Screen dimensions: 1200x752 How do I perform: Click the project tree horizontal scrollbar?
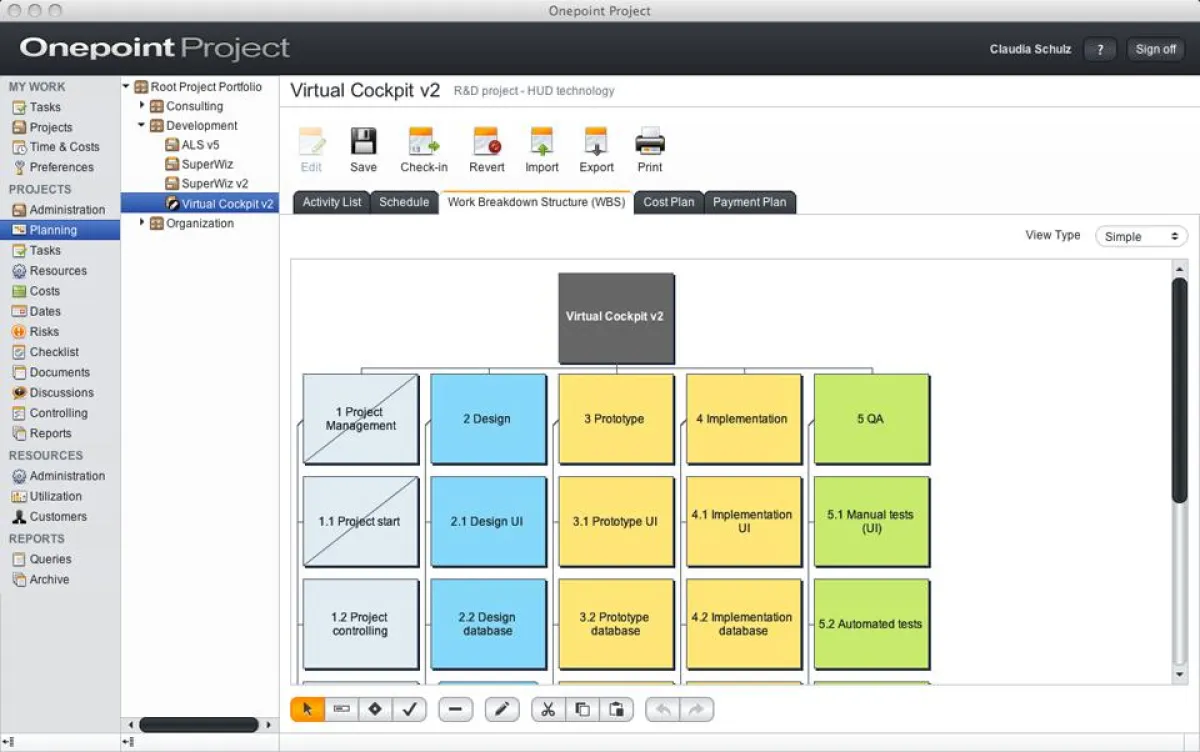click(199, 725)
